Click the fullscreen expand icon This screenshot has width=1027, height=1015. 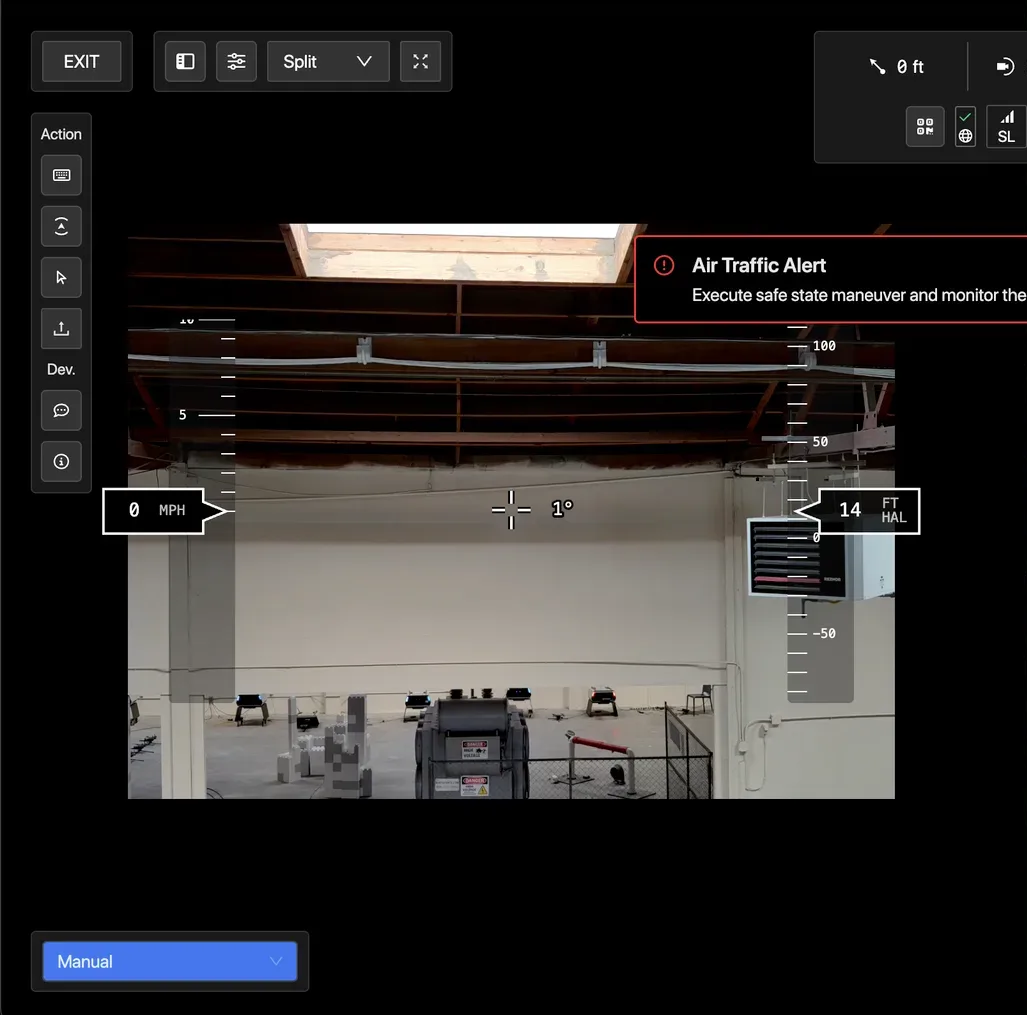coord(420,62)
